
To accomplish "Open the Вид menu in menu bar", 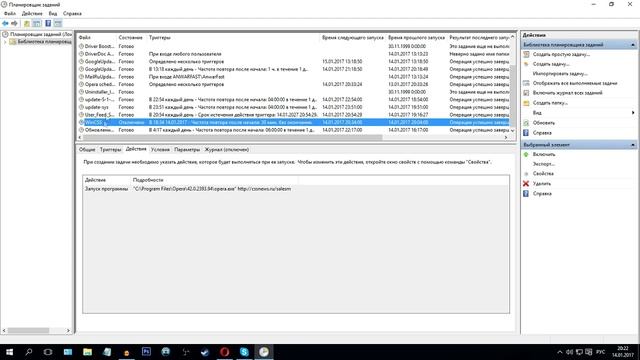I will [53, 13].
